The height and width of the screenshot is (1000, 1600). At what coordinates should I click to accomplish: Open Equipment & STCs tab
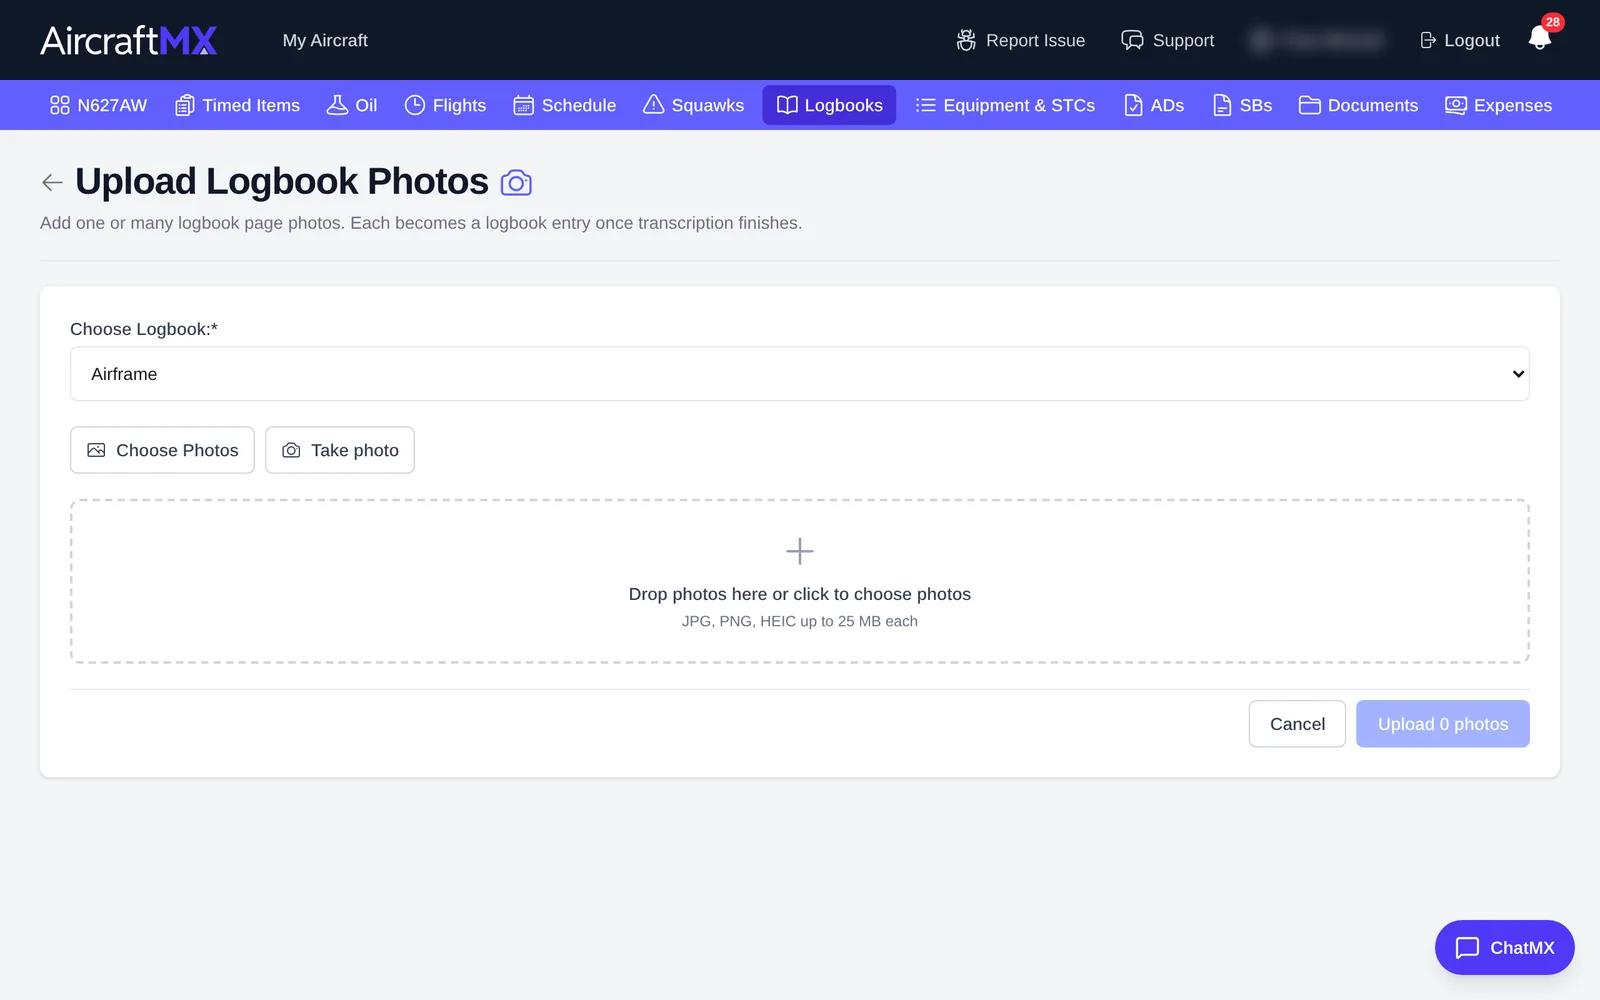[1005, 105]
